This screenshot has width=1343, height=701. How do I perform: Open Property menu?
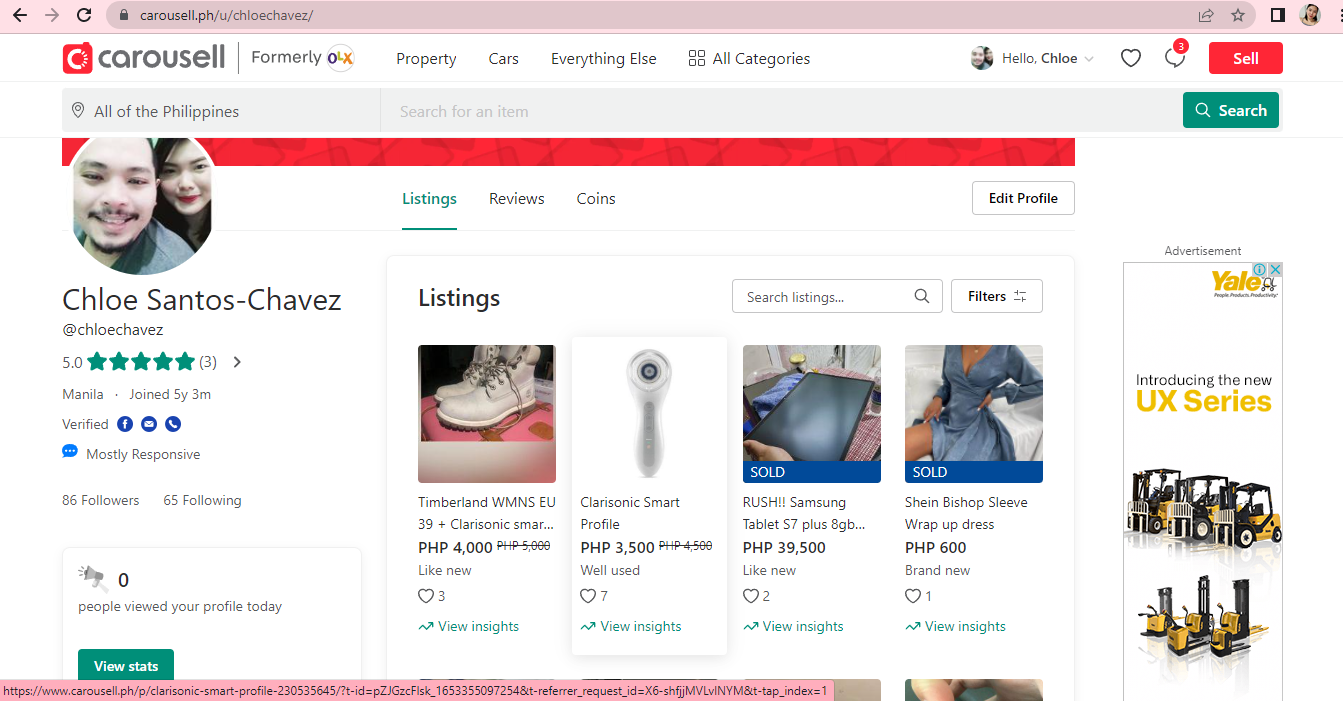click(426, 58)
